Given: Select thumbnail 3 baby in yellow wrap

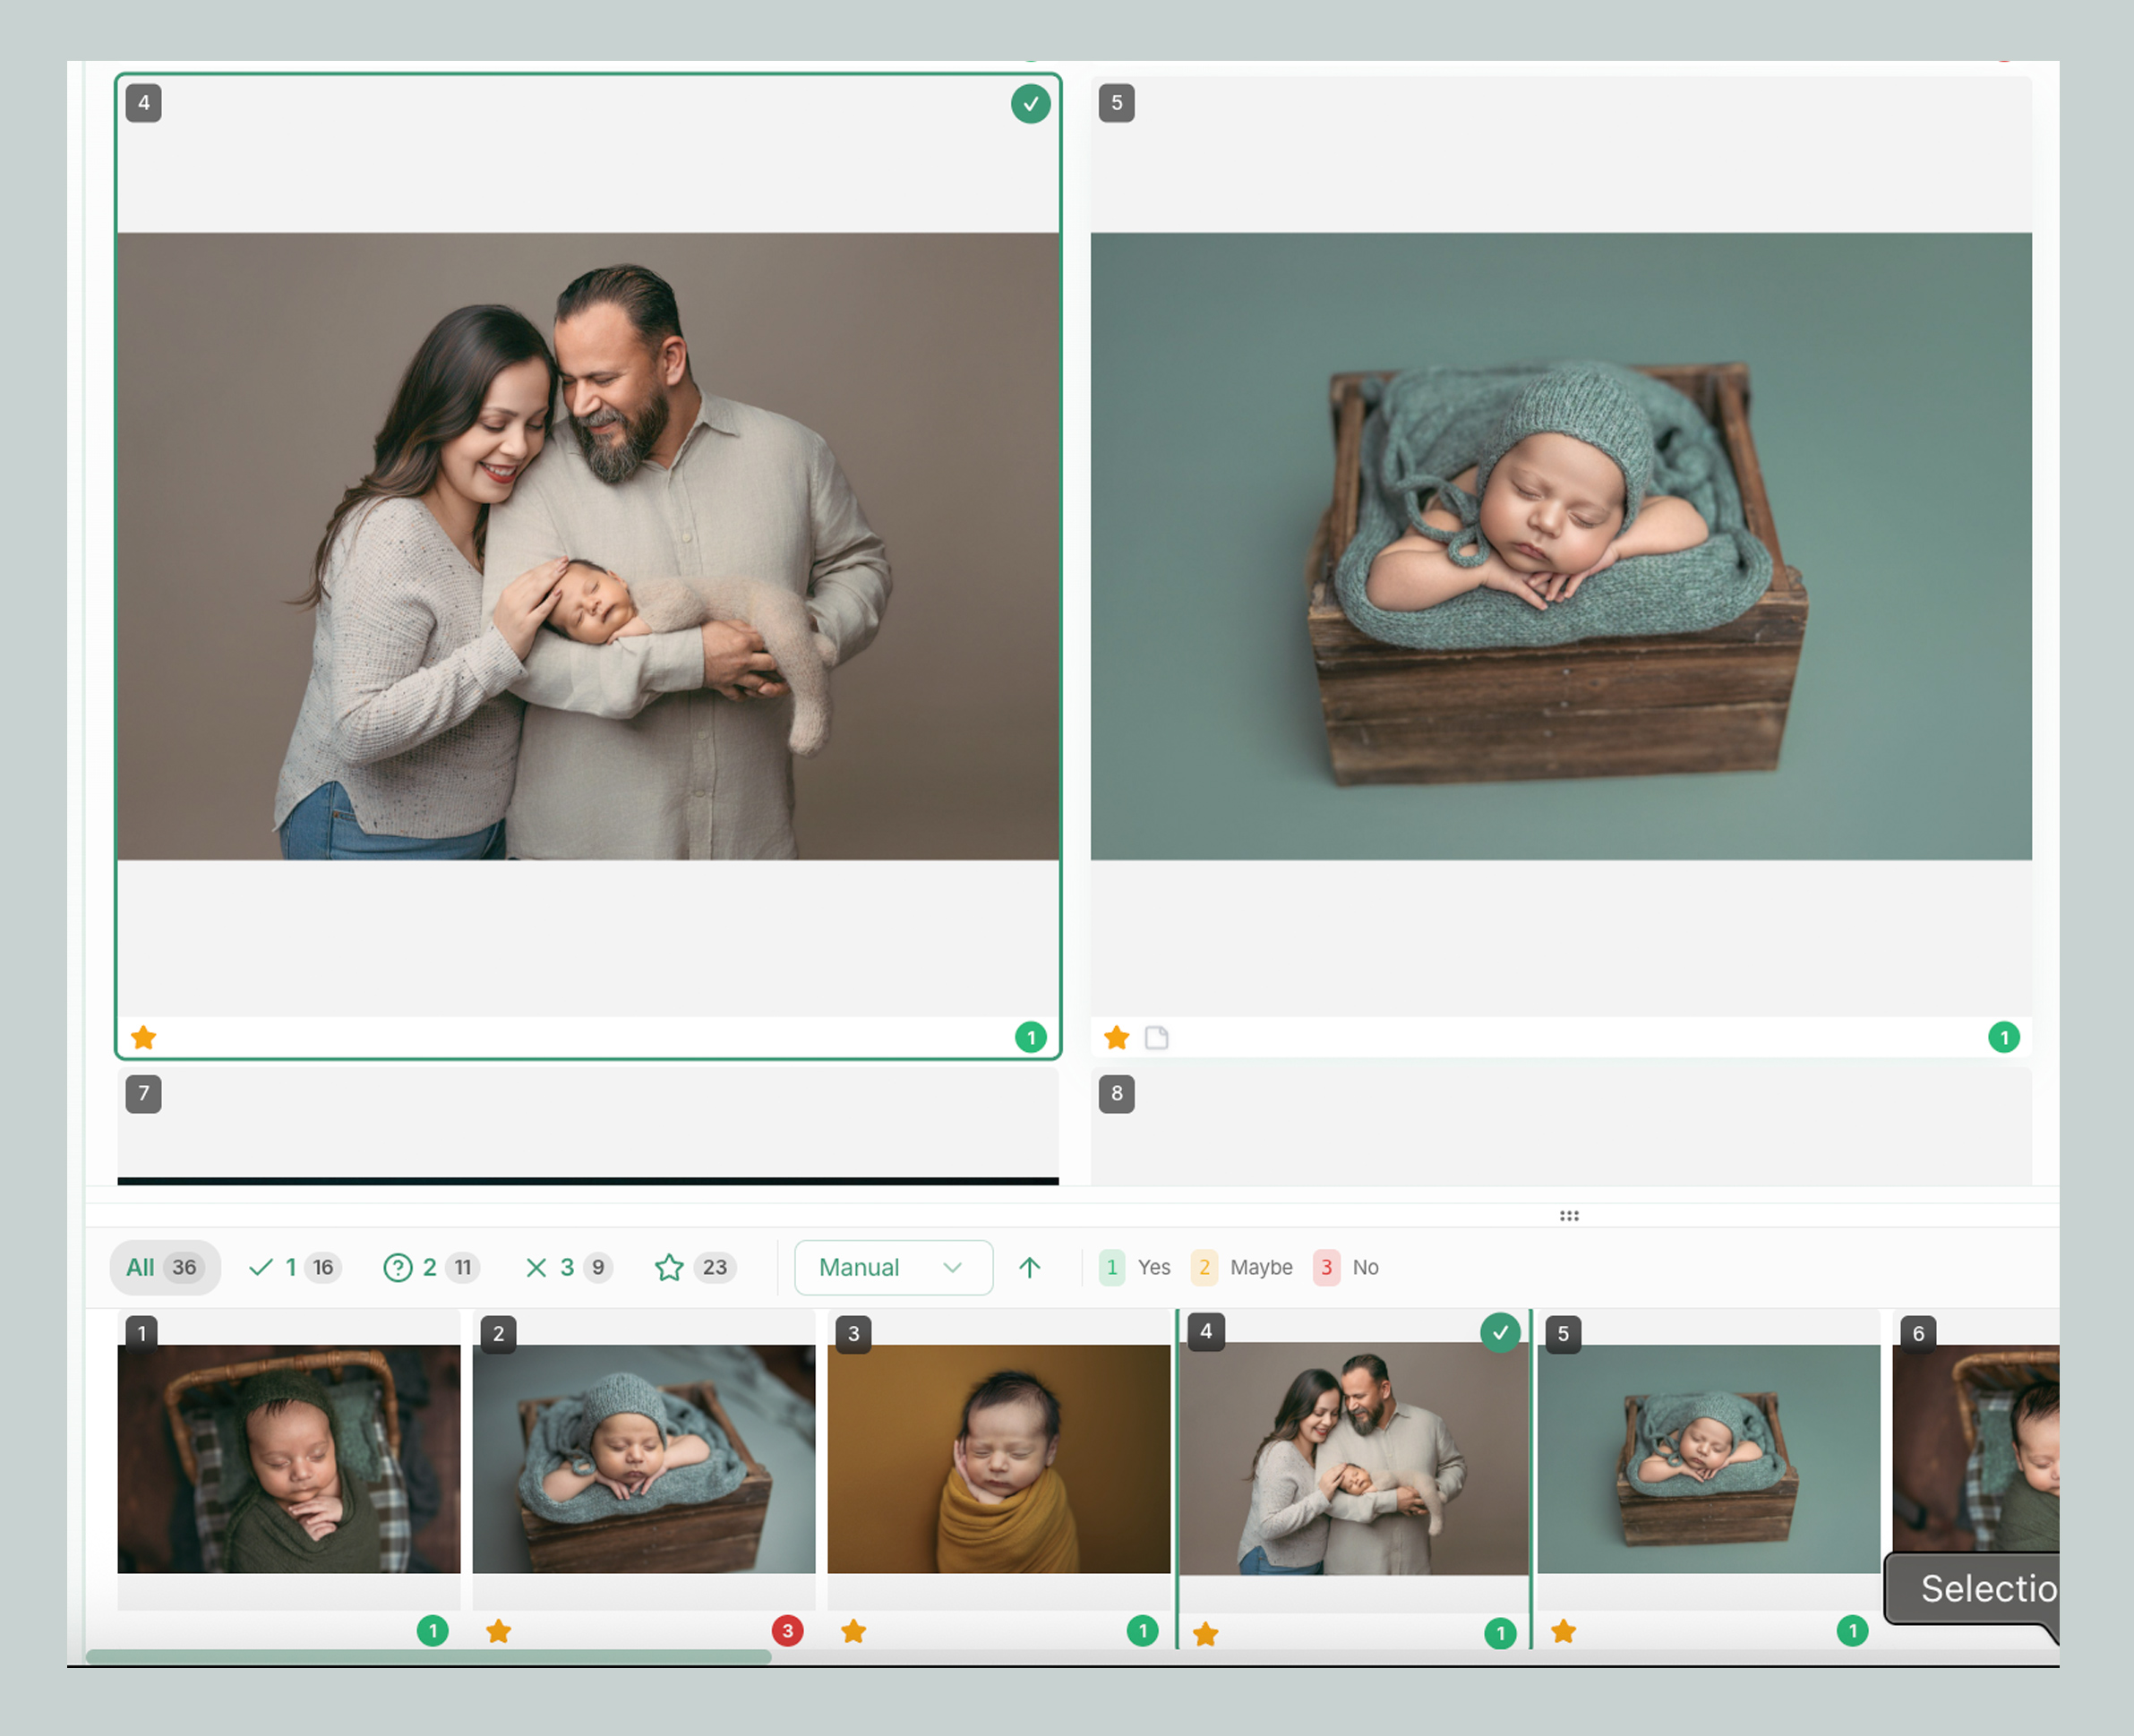Looking at the screenshot, I should pos(998,1458).
